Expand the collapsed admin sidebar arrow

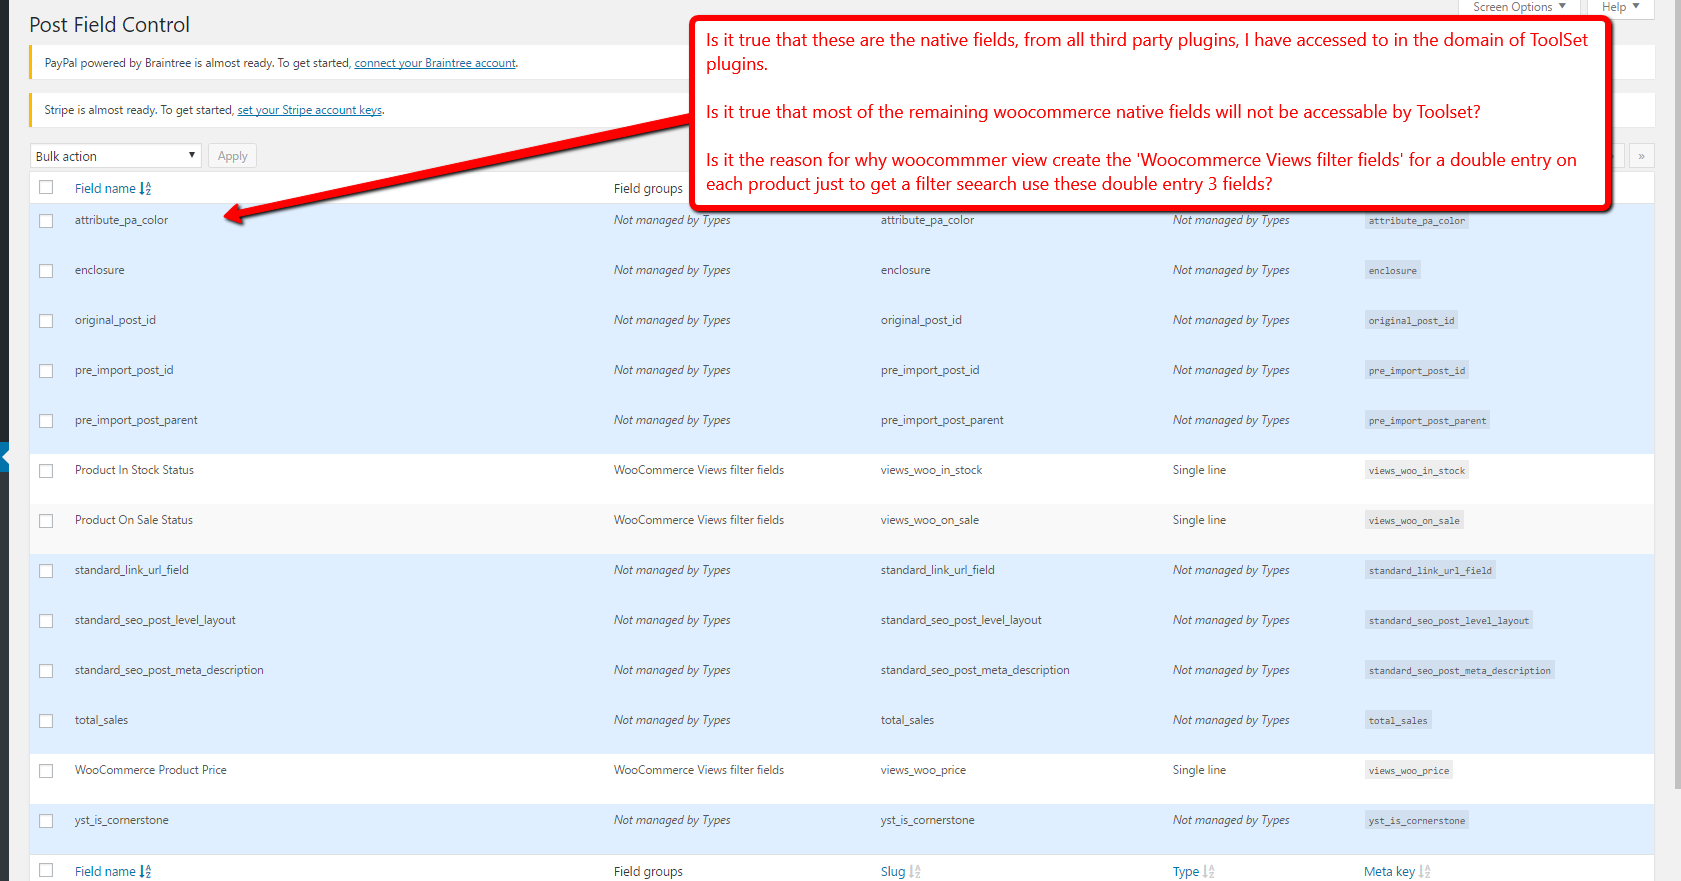coord(4,457)
